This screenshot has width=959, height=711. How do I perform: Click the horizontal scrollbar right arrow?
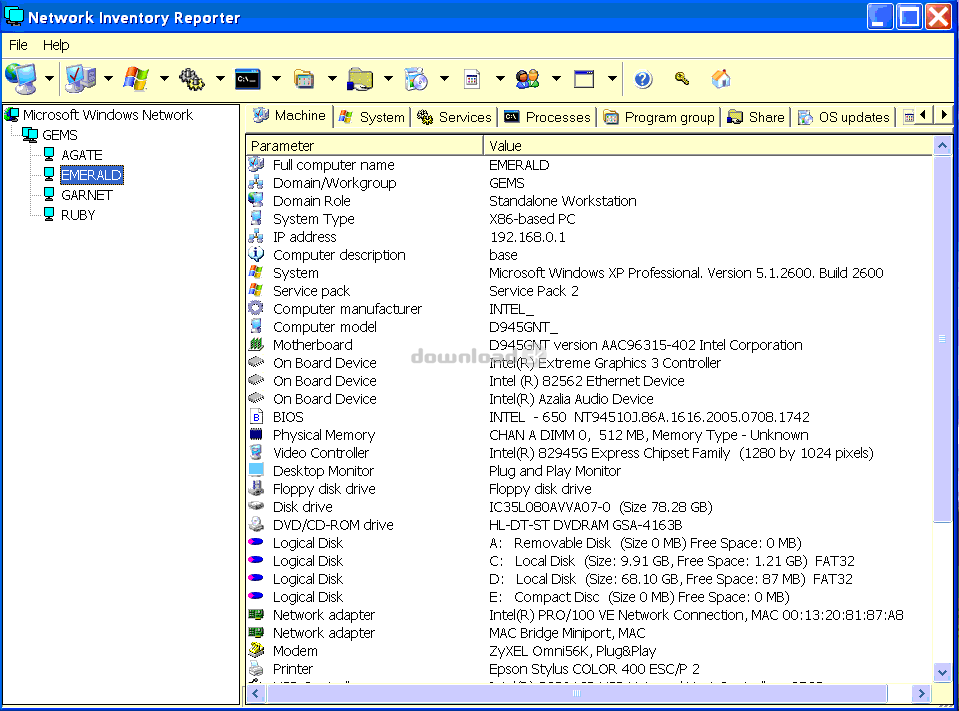[x=921, y=693]
